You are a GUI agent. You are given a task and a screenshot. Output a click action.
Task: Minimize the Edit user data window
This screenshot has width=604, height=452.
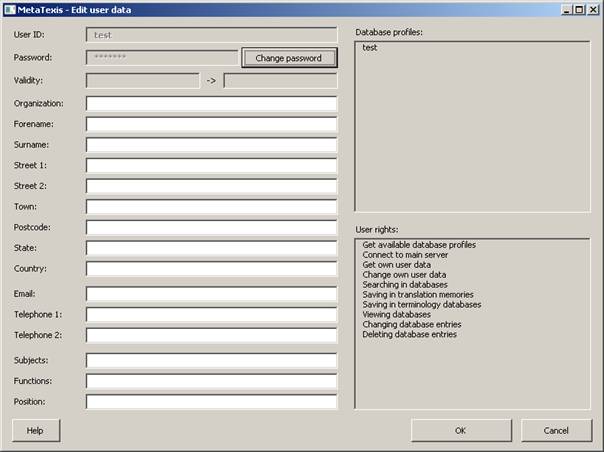566,10
